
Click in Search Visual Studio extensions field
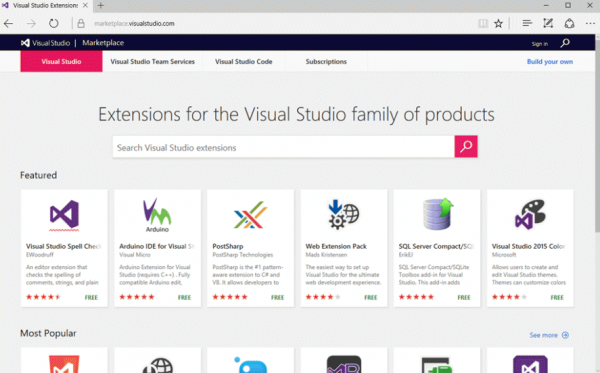[x=284, y=147]
